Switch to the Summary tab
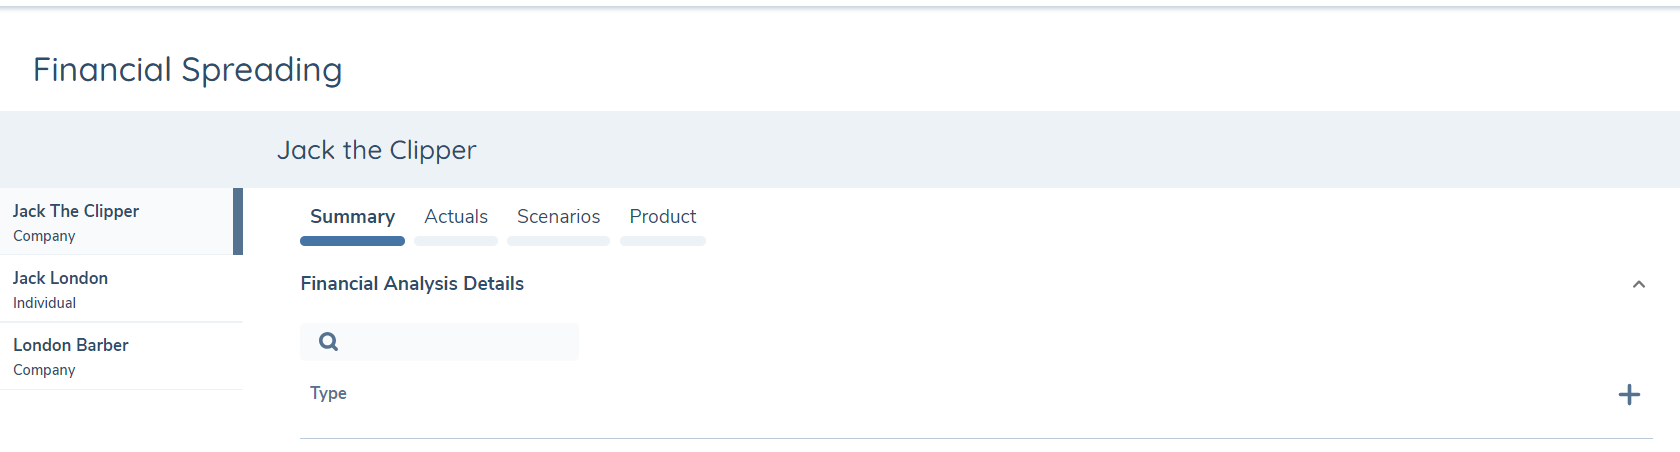 tap(352, 217)
